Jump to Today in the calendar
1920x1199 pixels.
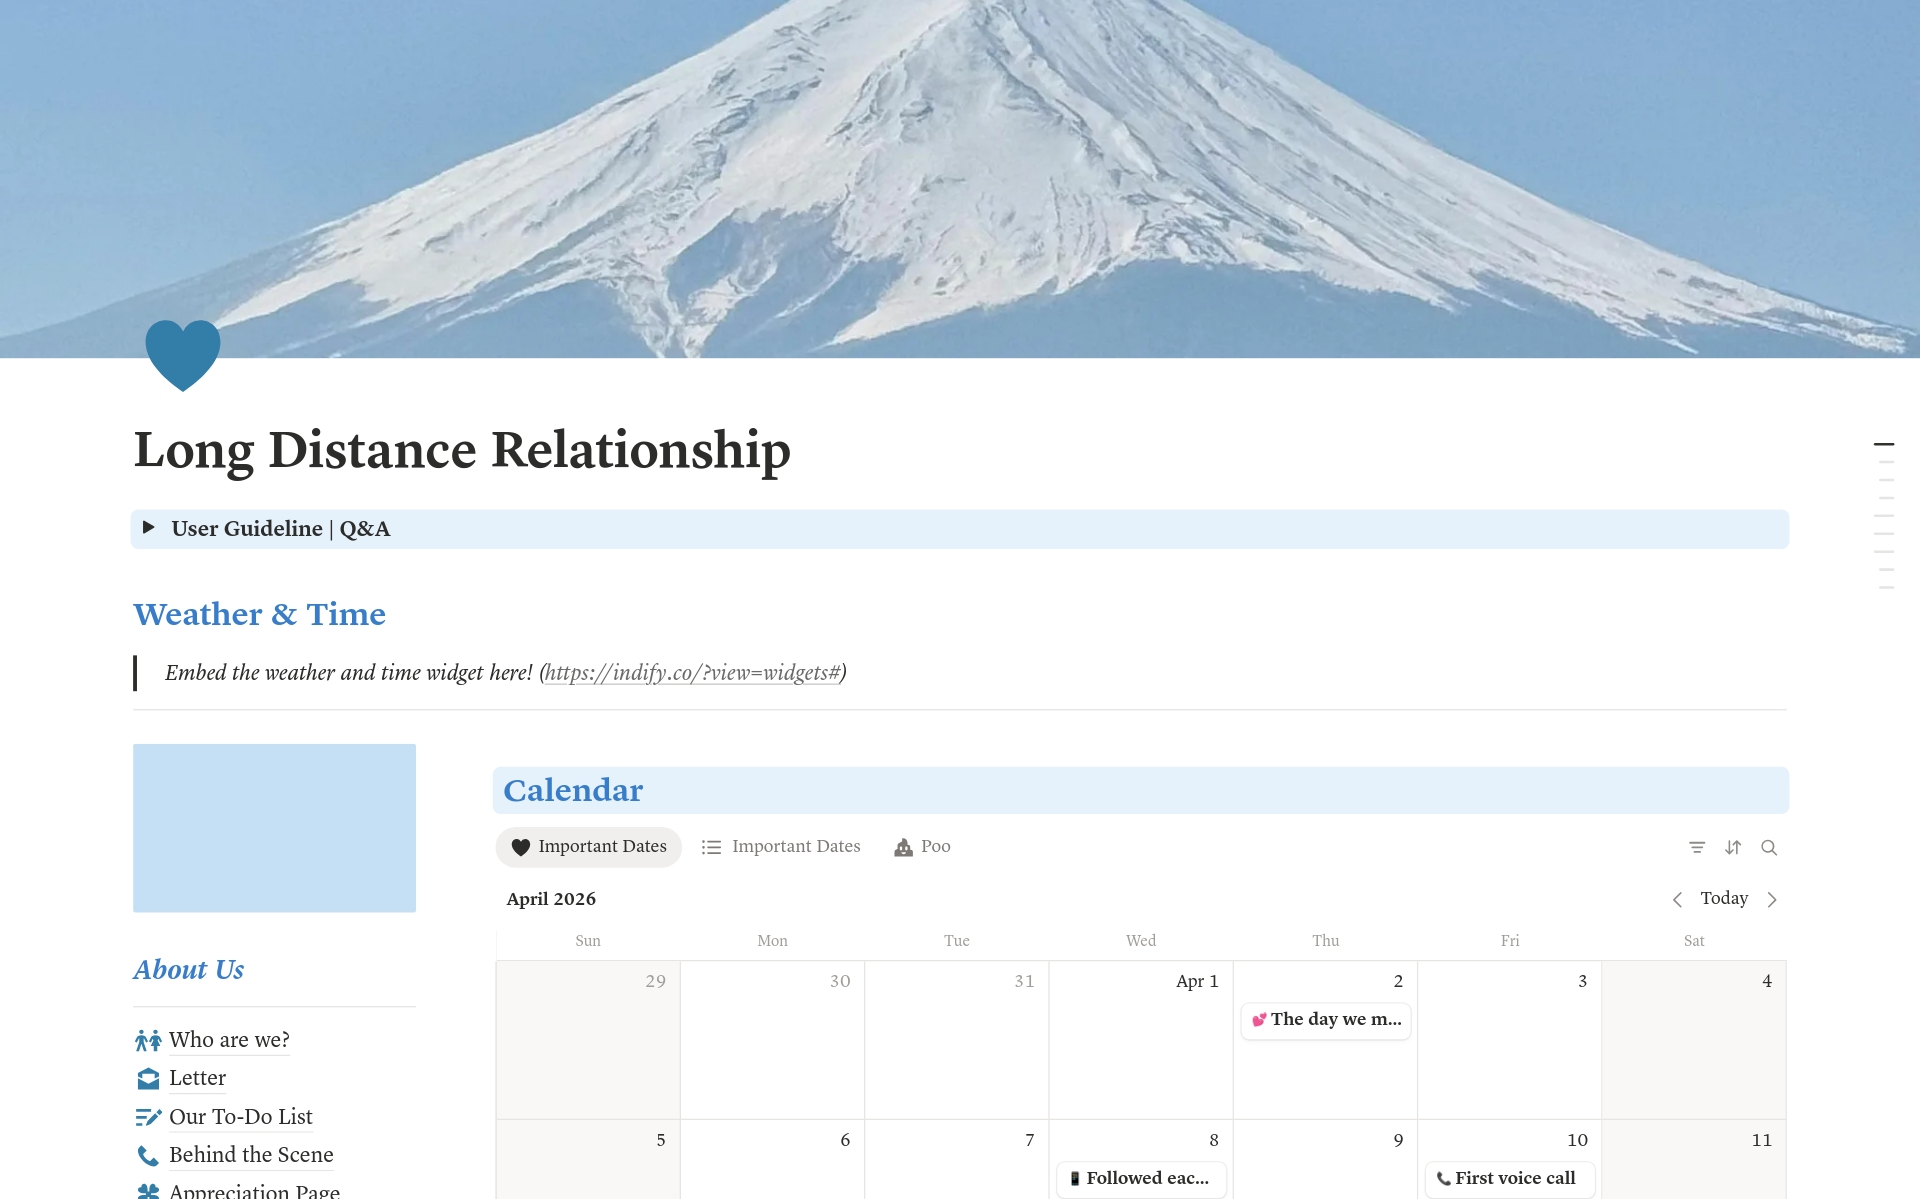(x=1724, y=898)
